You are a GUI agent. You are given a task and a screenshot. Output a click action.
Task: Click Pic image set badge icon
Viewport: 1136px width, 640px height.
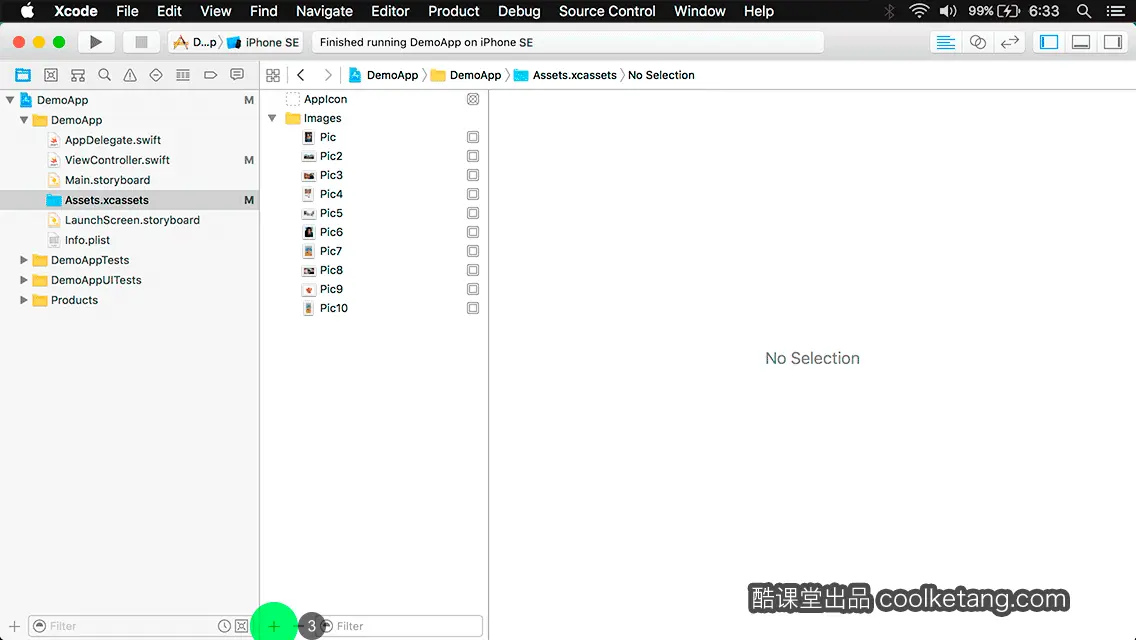(x=473, y=137)
